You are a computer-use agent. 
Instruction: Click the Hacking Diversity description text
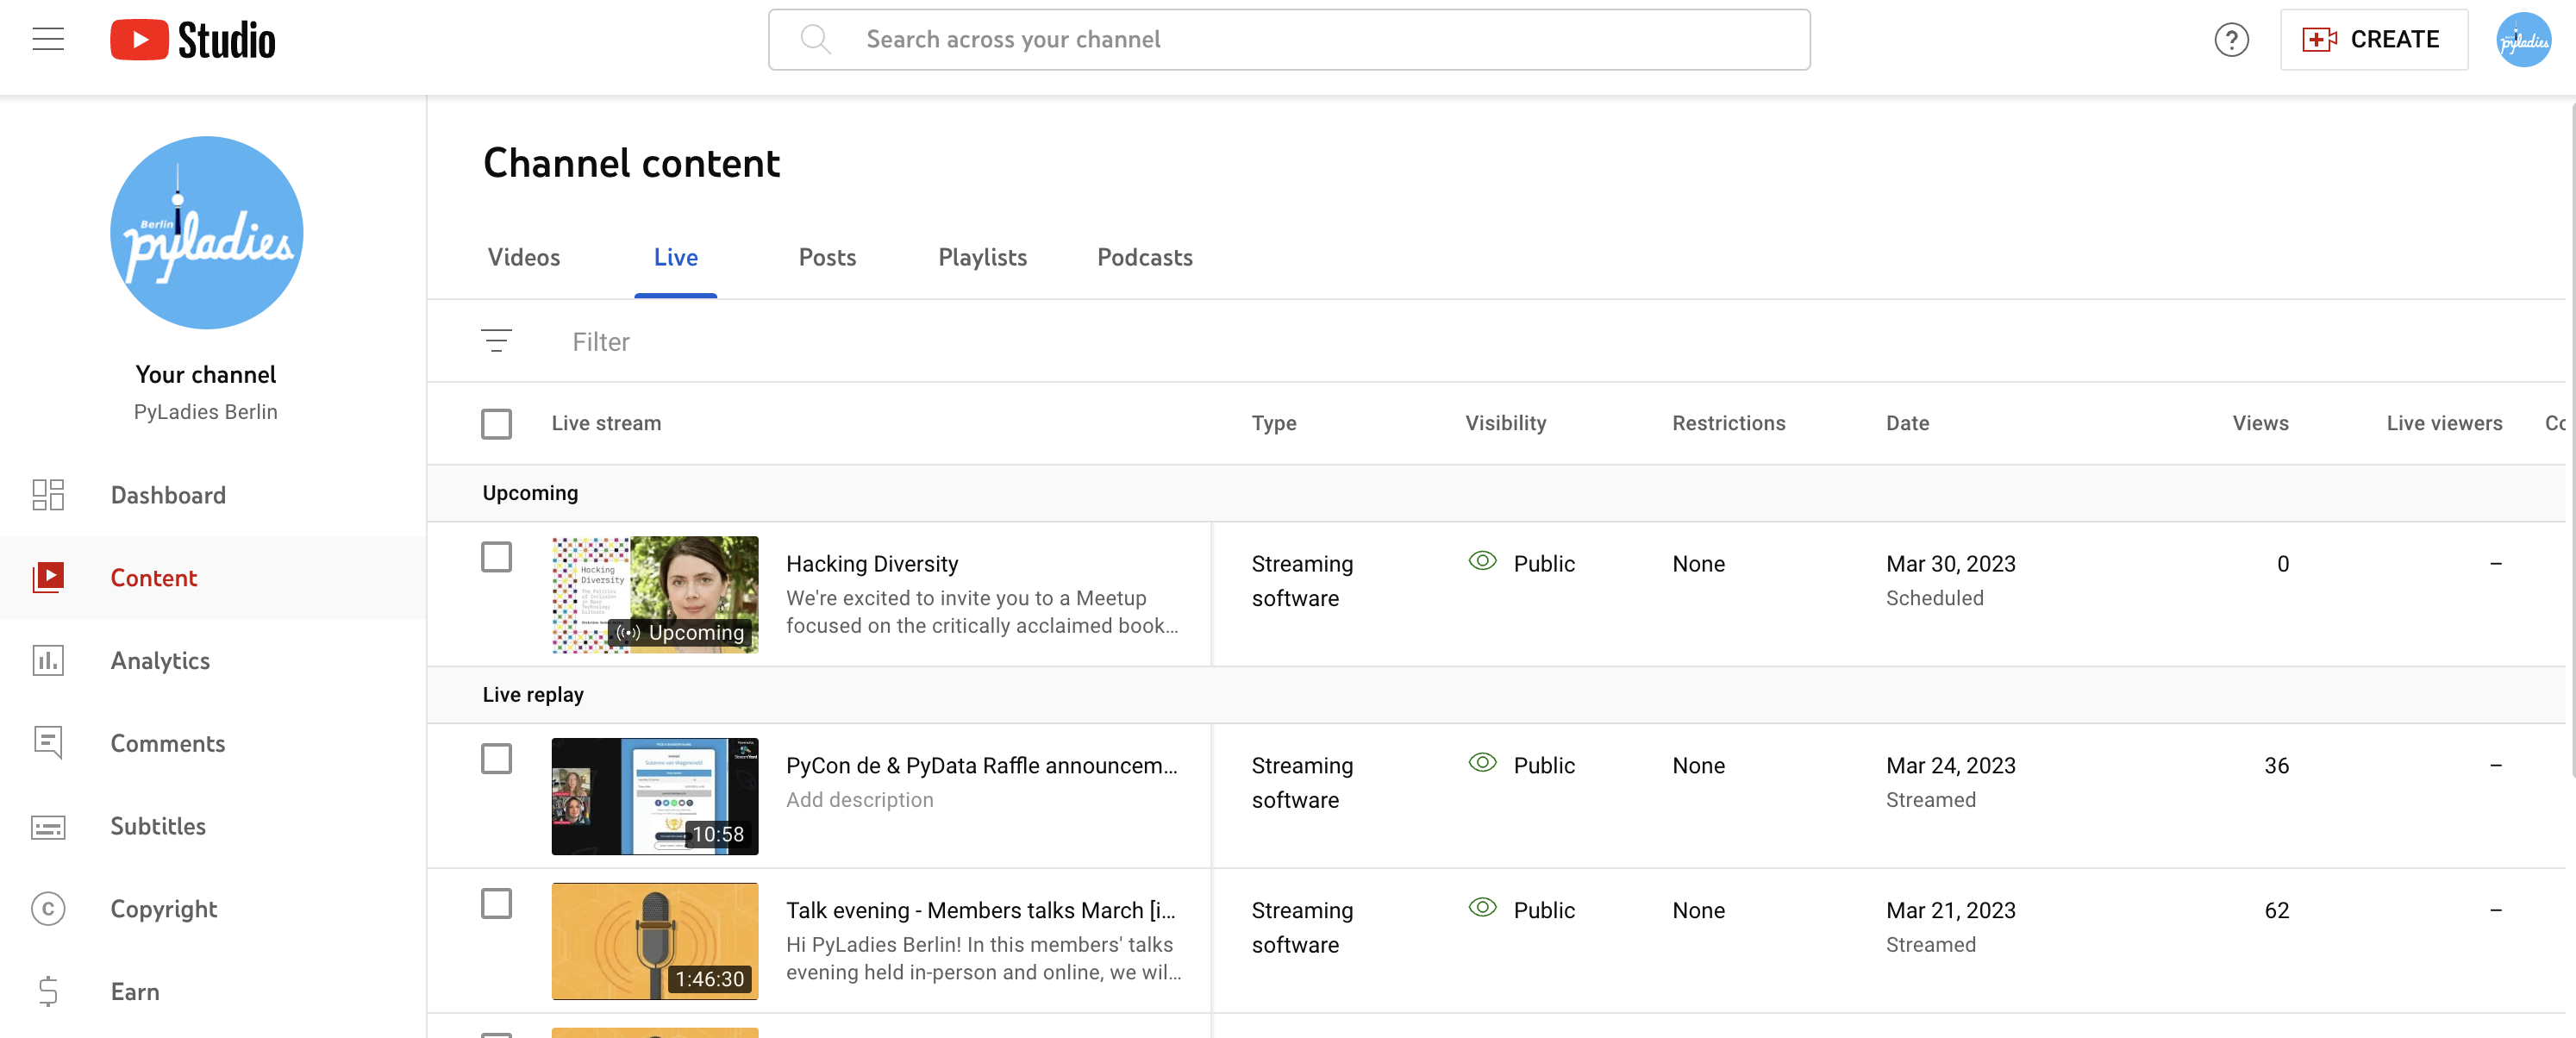coord(982,612)
